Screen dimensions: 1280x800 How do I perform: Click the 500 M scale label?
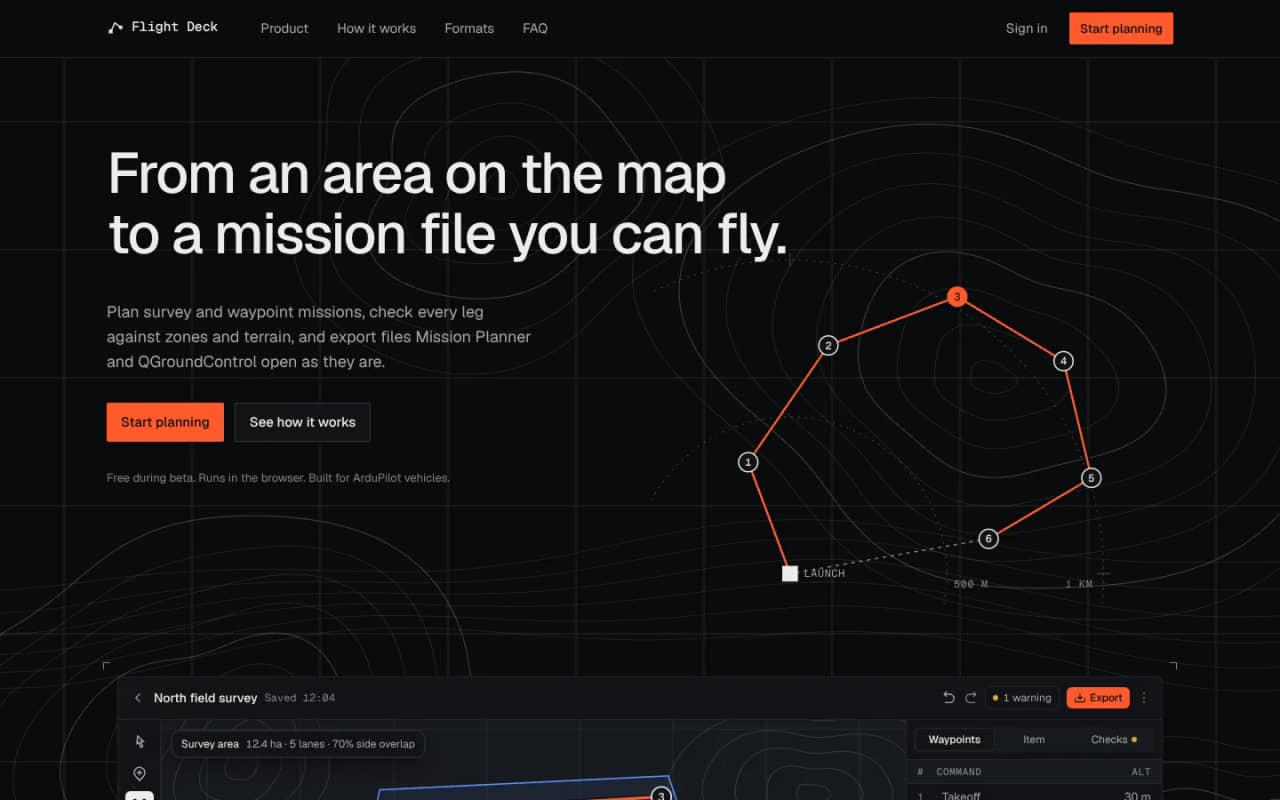pos(970,584)
